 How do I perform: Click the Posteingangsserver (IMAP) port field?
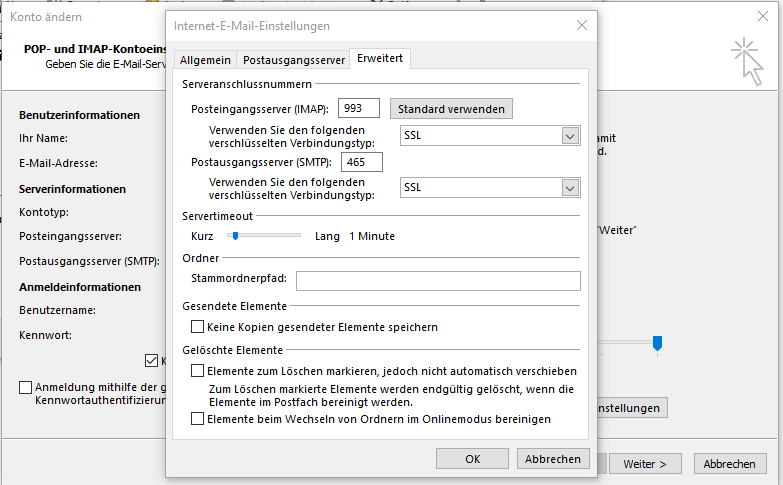tap(361, 108)
